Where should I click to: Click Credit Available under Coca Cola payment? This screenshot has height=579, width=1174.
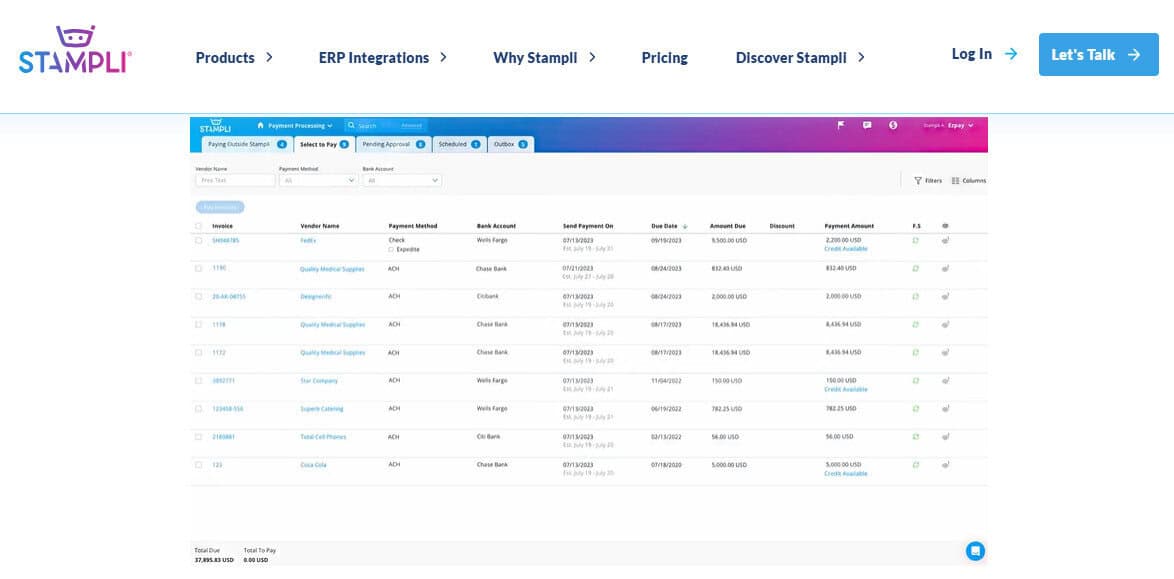pyautogui.click(x=846, y=473)
